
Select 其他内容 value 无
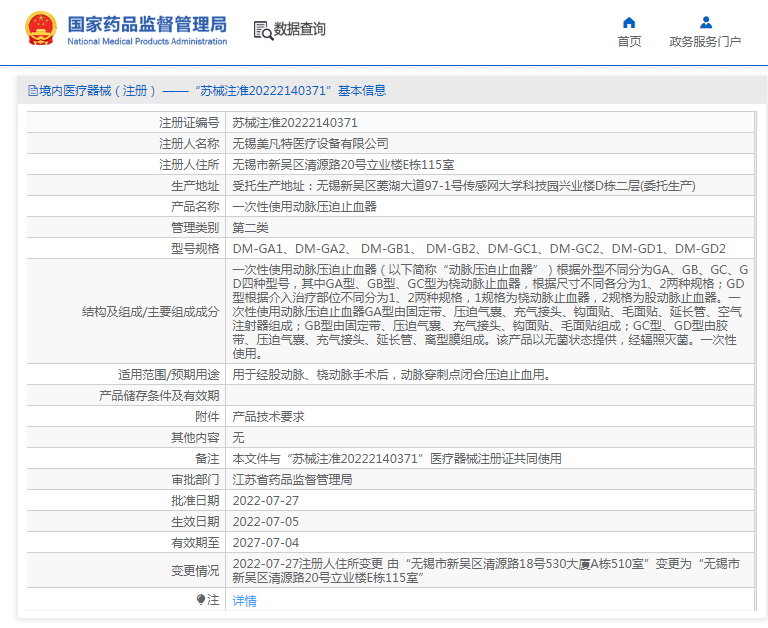(x=238, y=437)
